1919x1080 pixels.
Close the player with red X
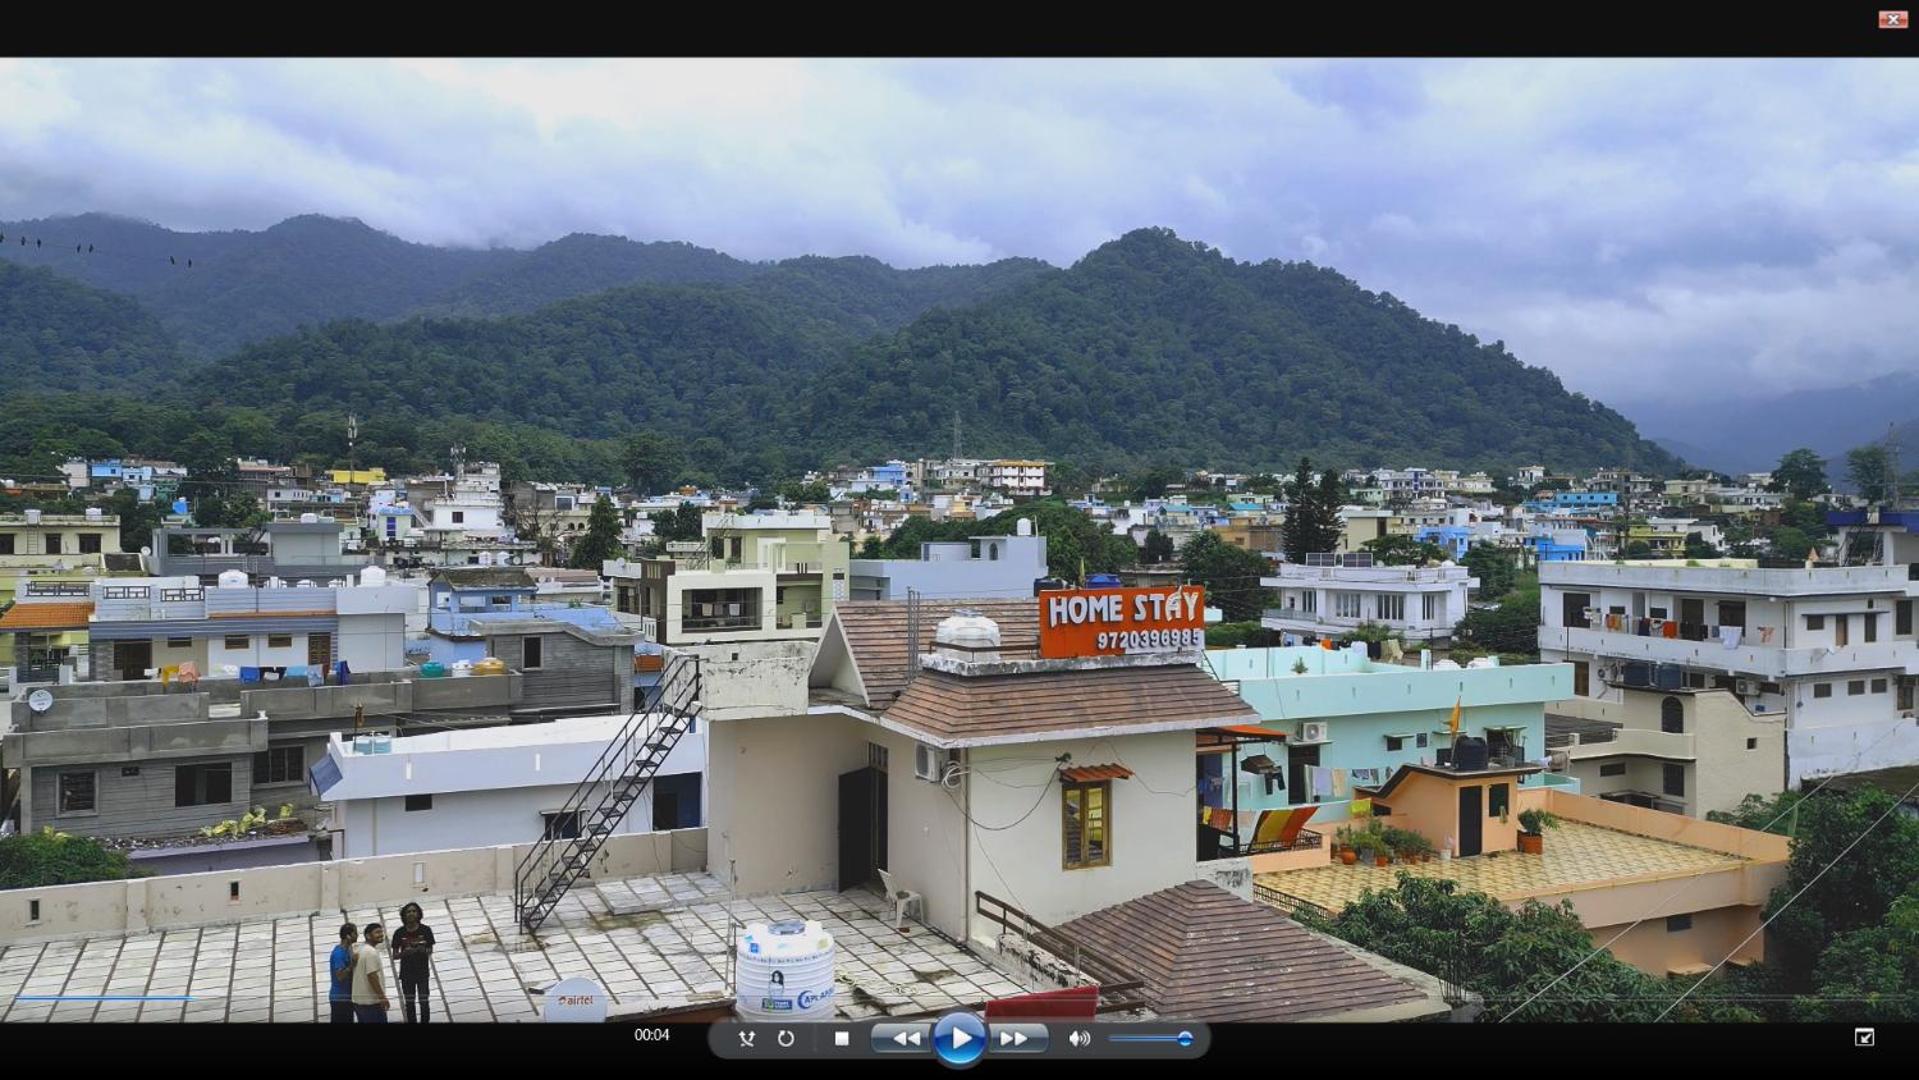point(1892,19)
